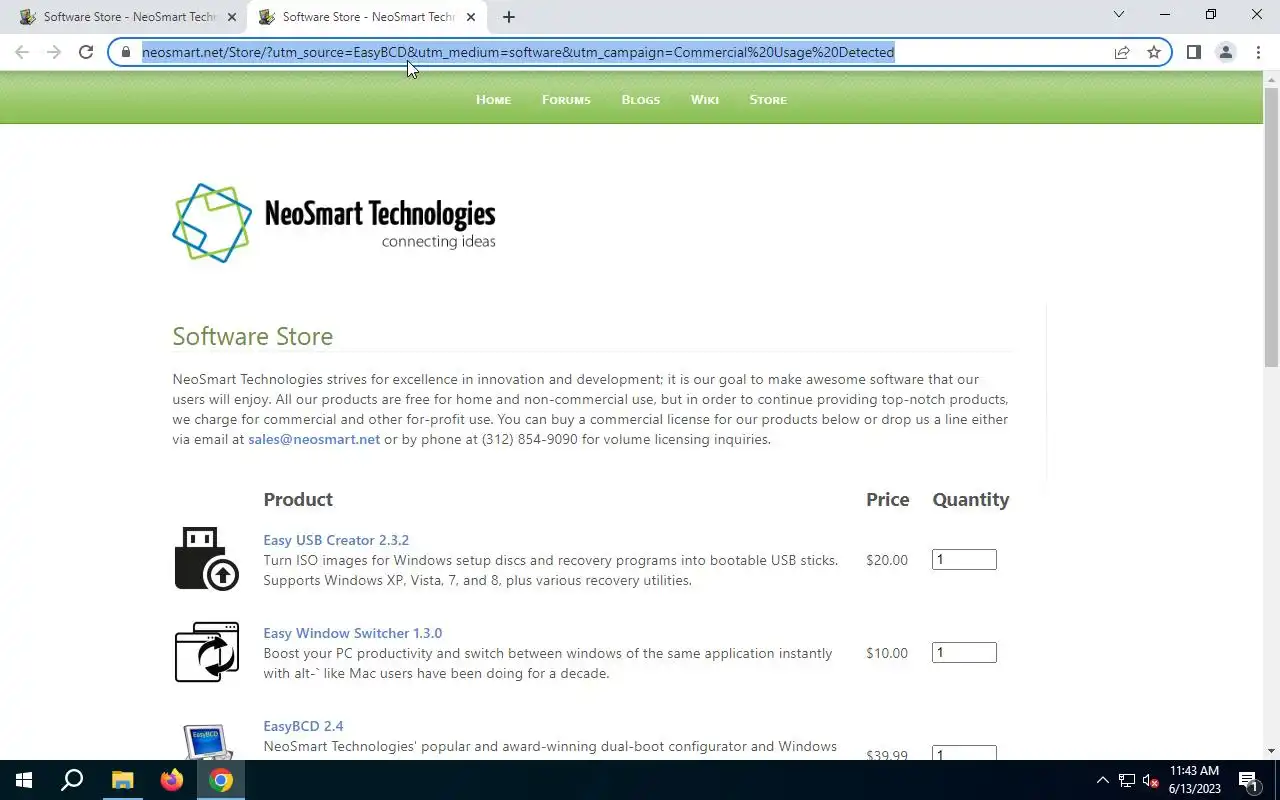Open the Windows Start menu
The height and width of the screenshot is (800, 1280).
click(24, 780)
